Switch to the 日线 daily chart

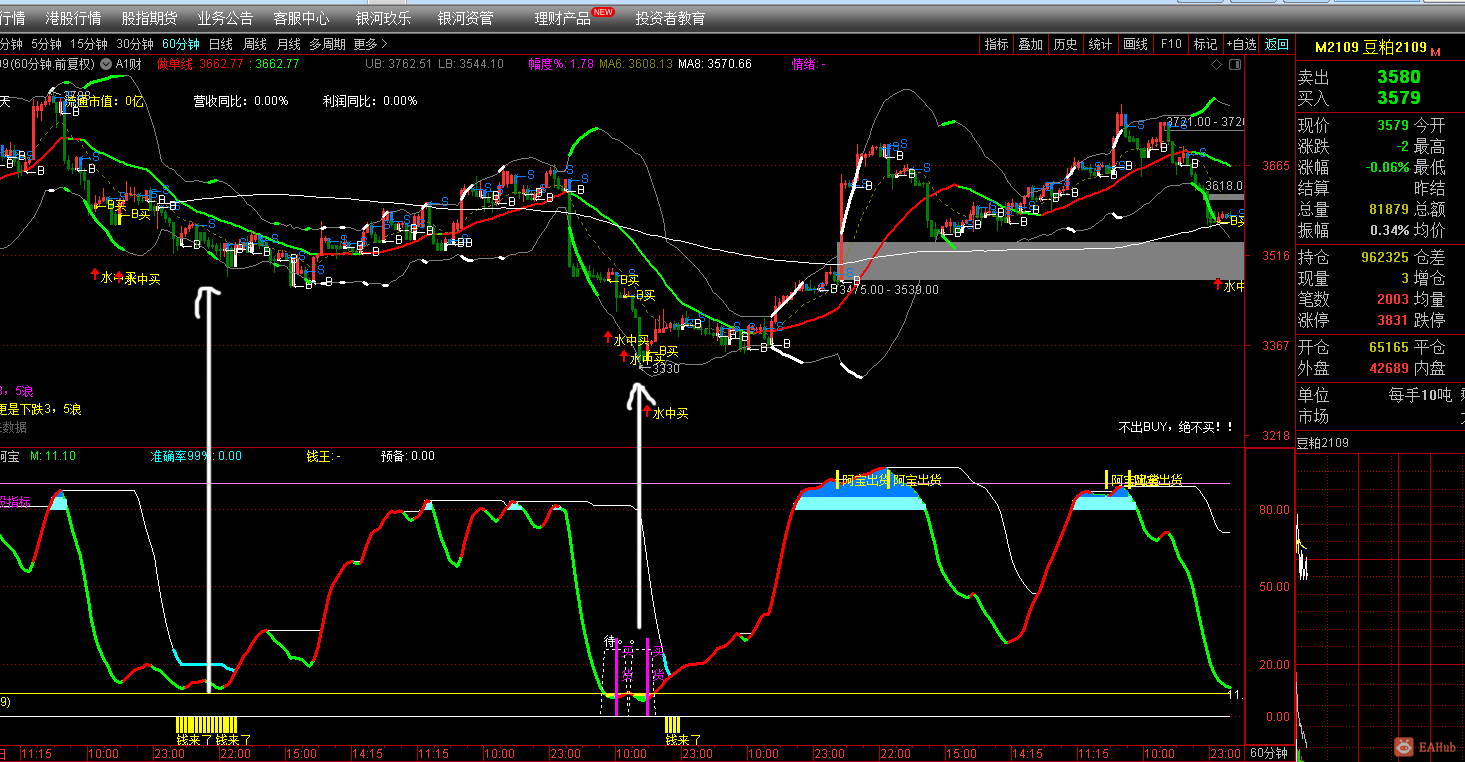coord(220,44)
